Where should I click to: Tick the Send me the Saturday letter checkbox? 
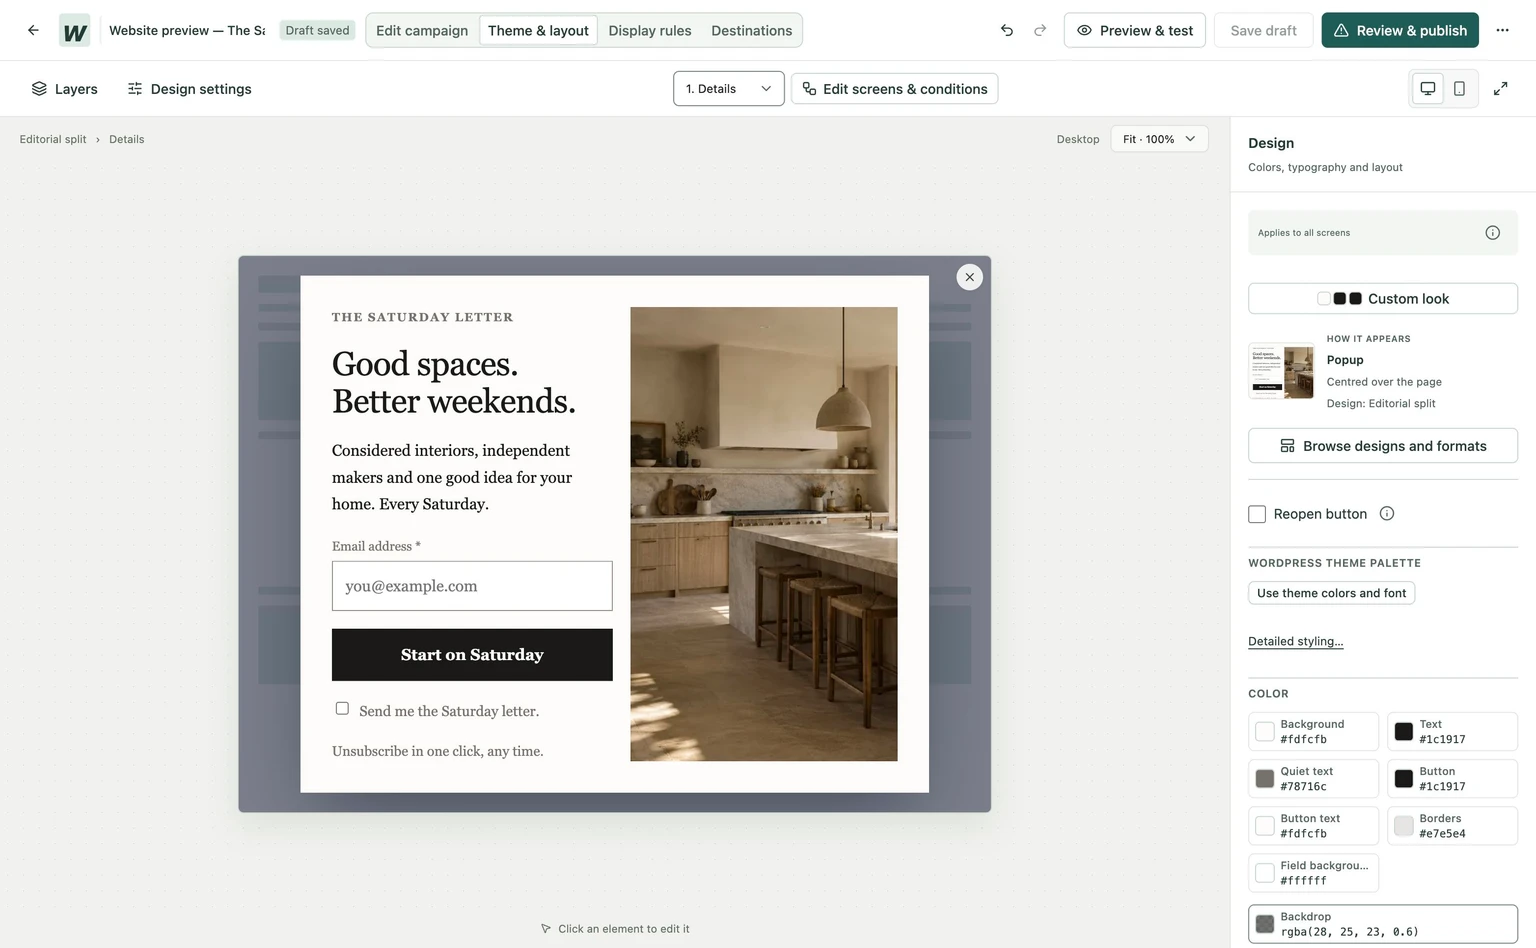click(x=342, y=708)
